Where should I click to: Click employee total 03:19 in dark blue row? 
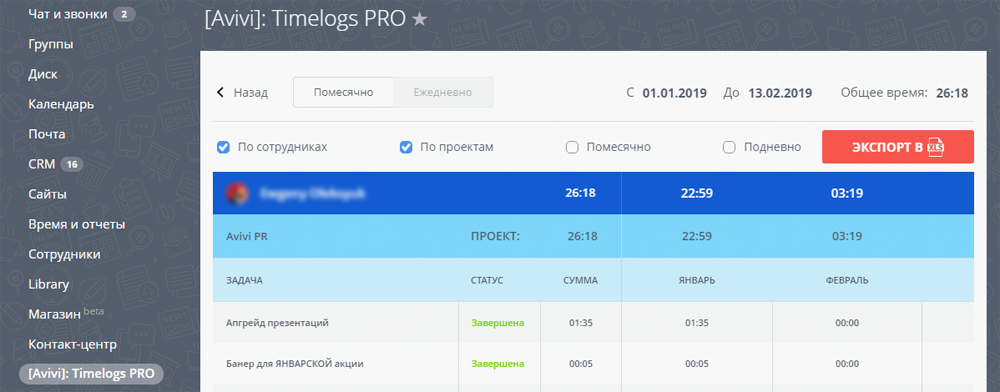click(847, 193)
